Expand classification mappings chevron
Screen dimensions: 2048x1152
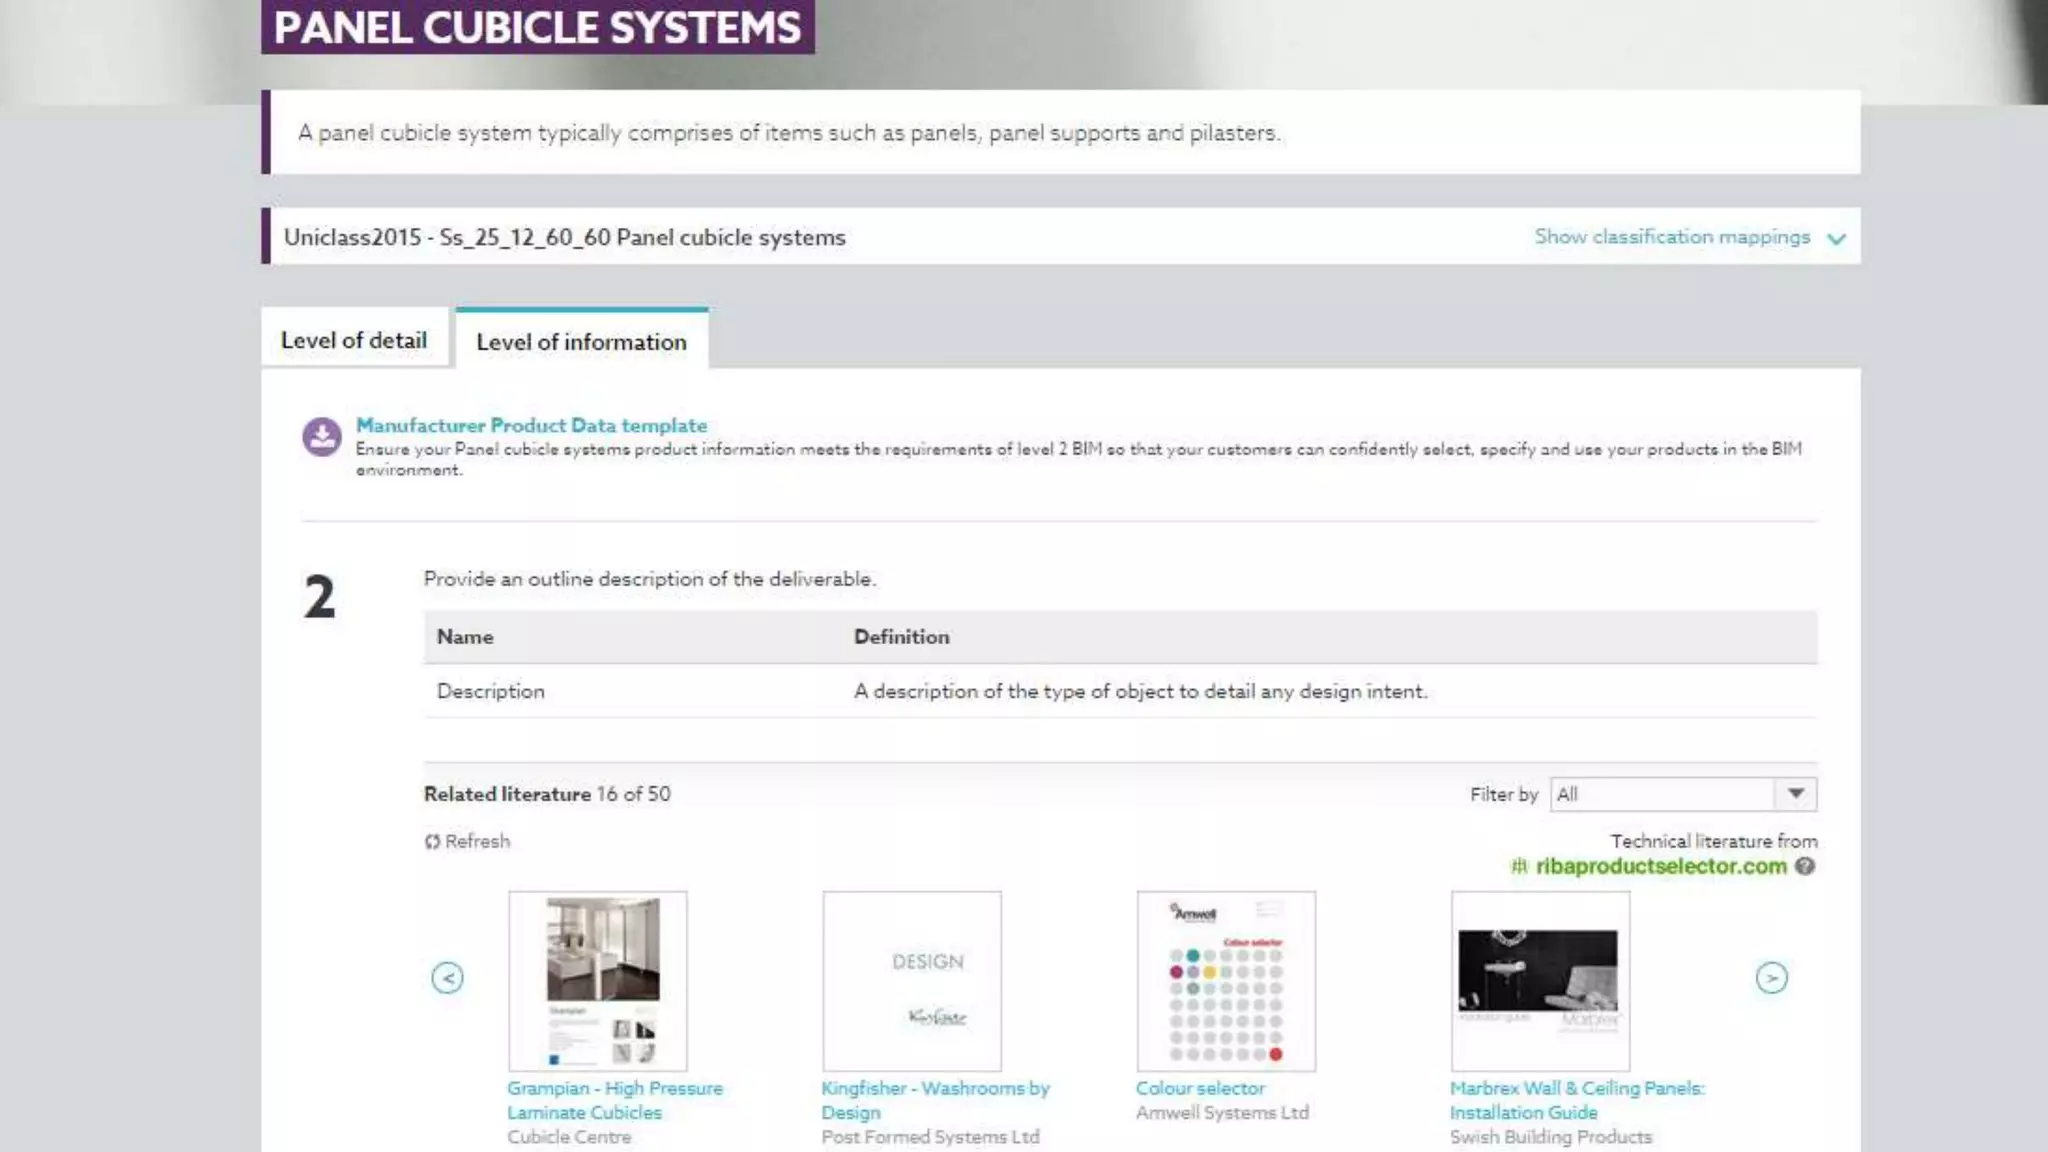[x=1836, y=239]
